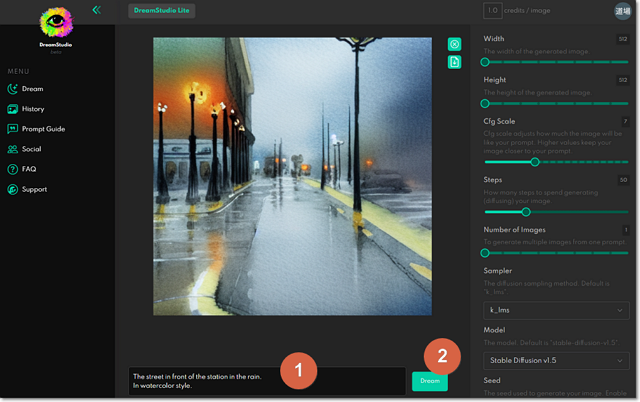The image size is (640, 402).
Task: Click the Support icon in sidebar
Action: [x=12, y=189]
